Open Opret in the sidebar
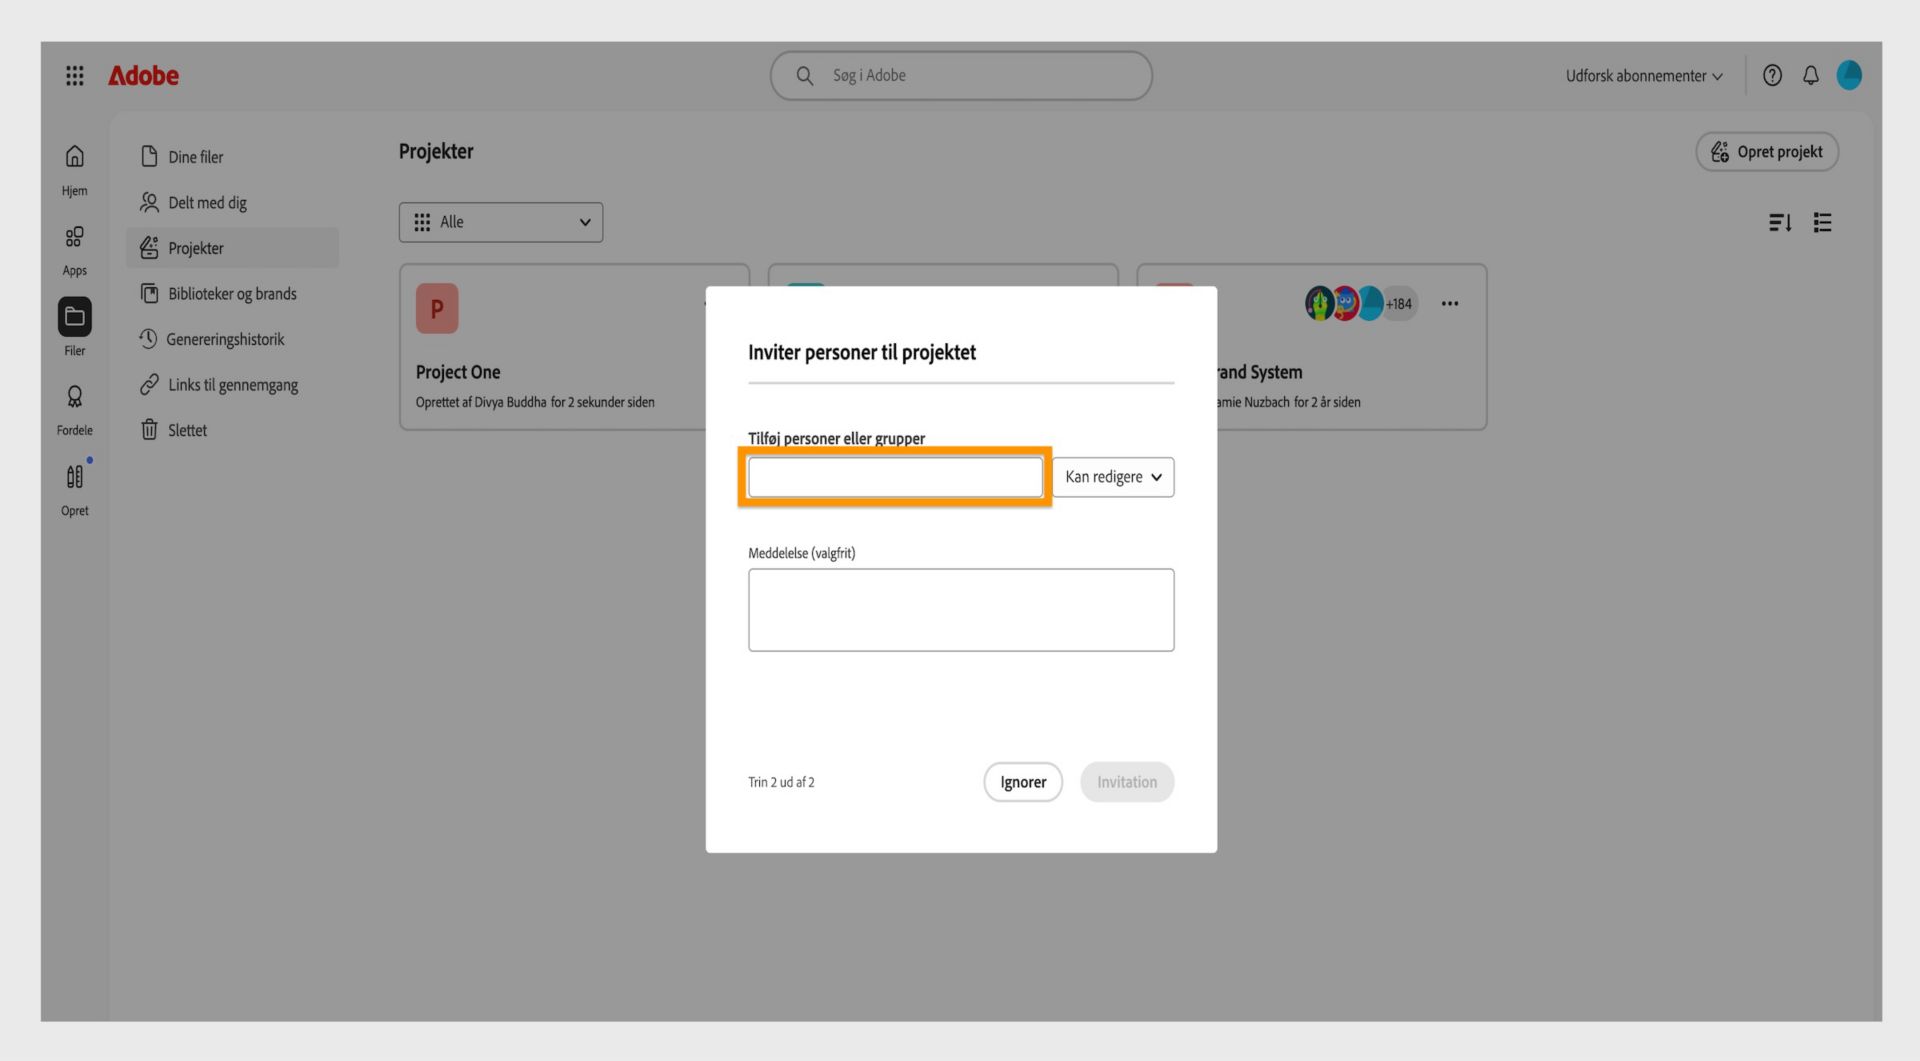 74,490
